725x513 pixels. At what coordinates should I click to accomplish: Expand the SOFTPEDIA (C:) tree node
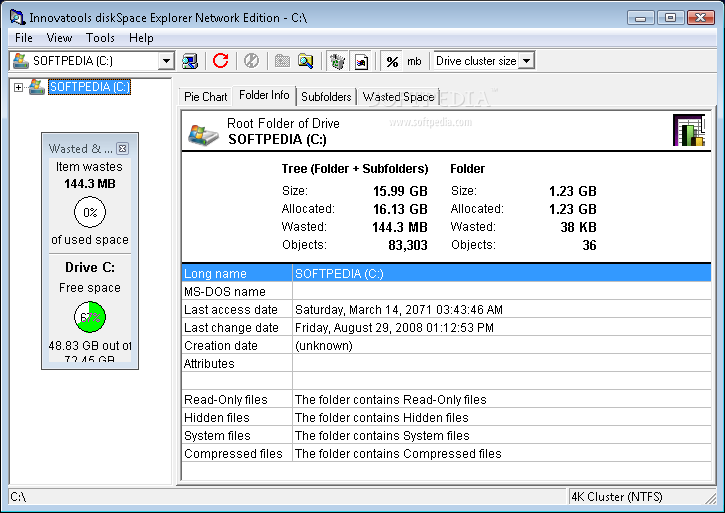(18, 87)
